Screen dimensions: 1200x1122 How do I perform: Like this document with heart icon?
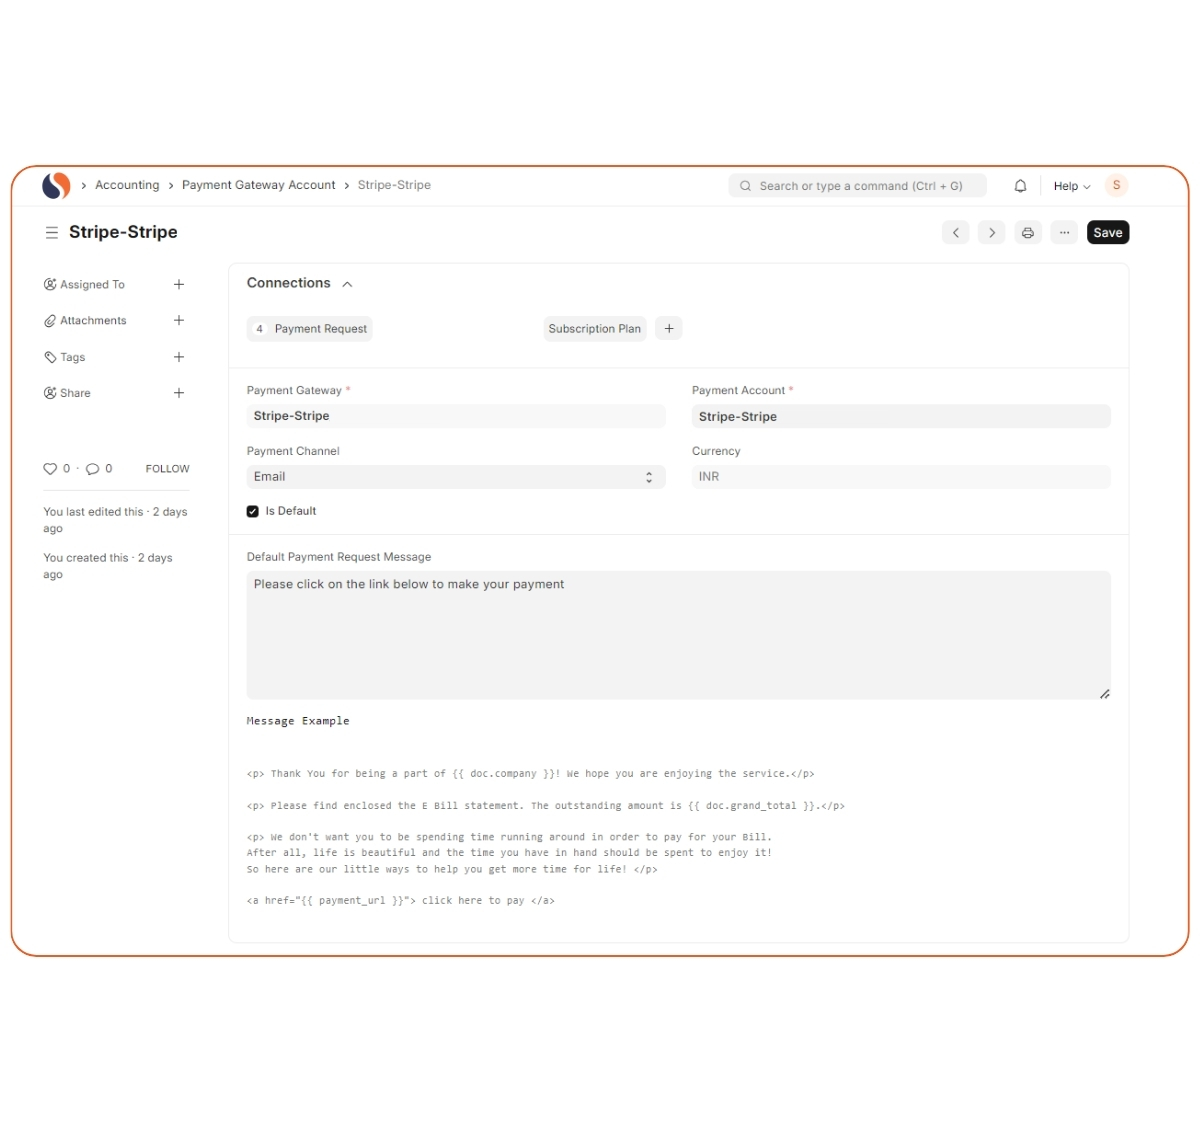(x=50, y=469)
